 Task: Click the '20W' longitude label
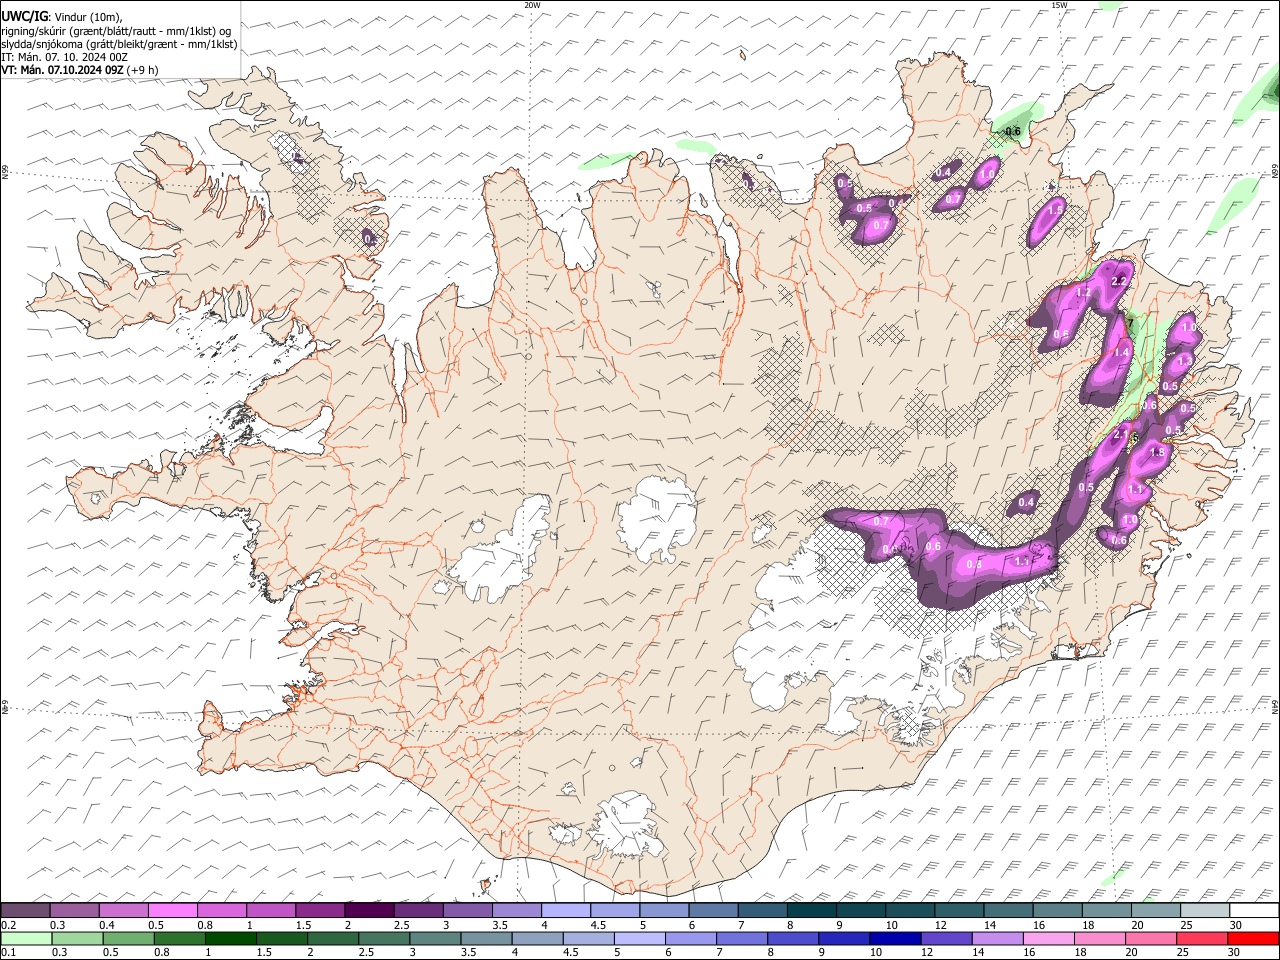[x=532, y=4]
